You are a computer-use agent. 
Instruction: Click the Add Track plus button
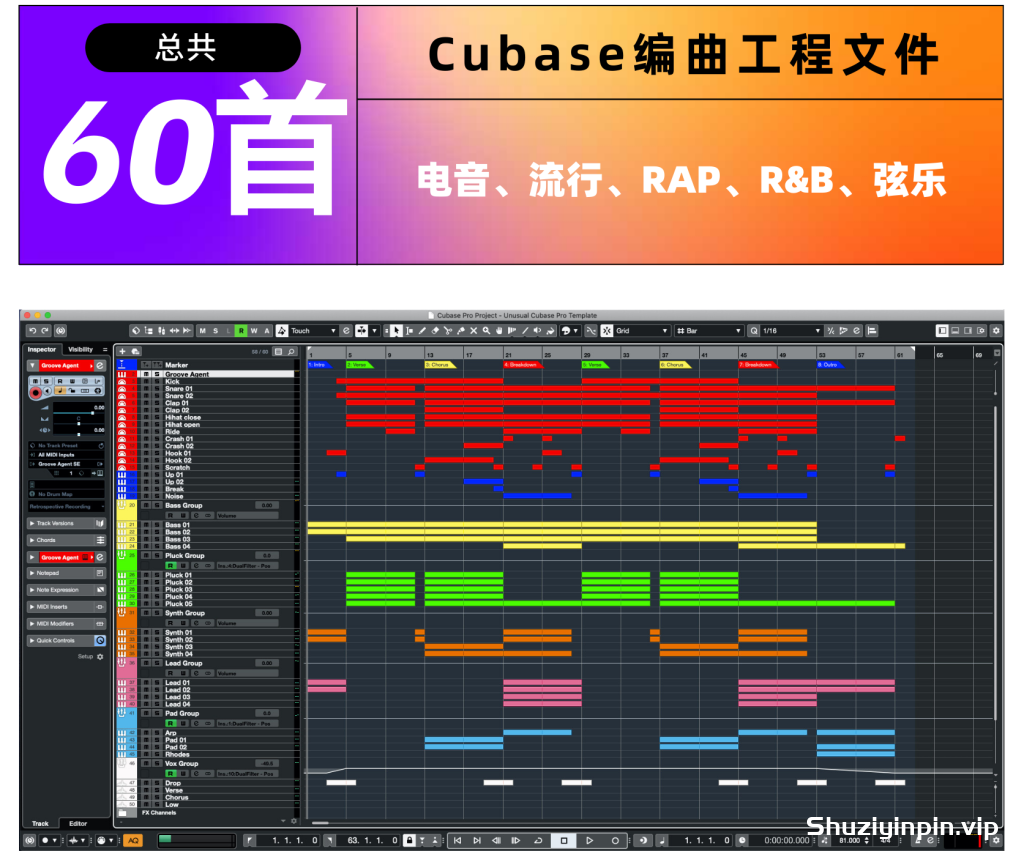(x=122, y=351)
